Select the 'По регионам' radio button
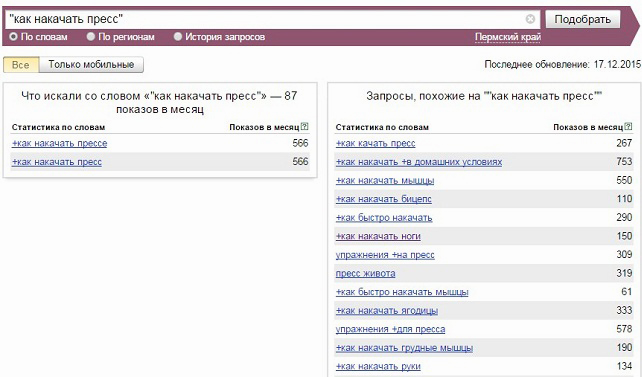 [91, 37]
